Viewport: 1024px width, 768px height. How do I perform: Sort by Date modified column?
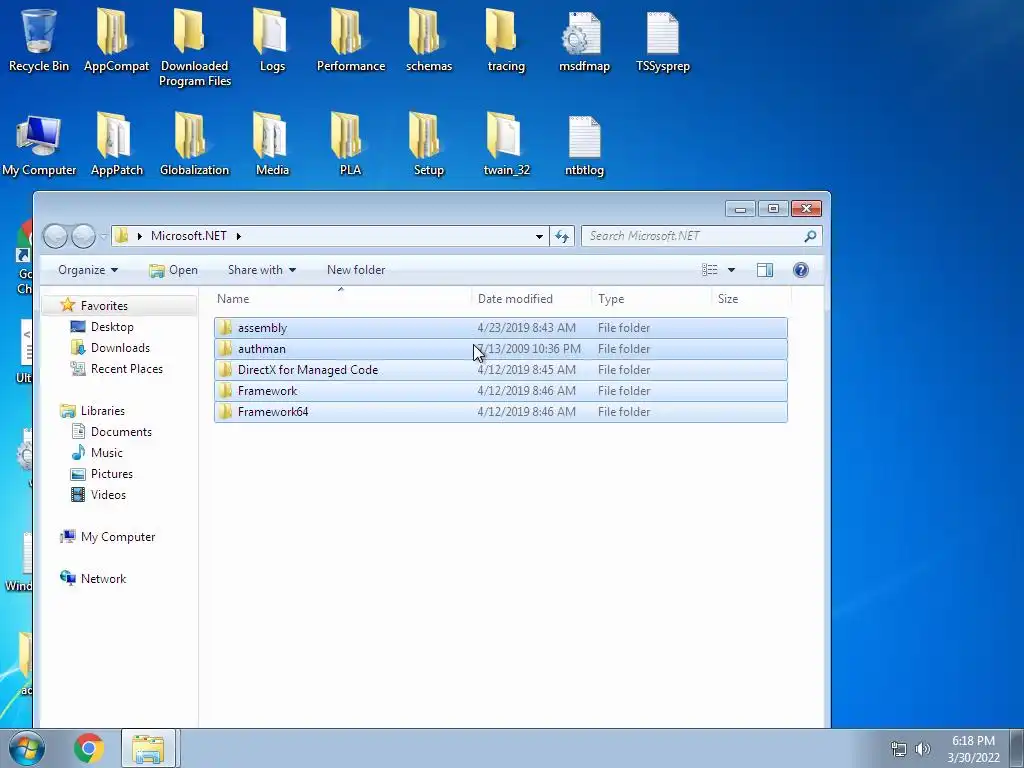pyautogui.click(x=532, y=298)
